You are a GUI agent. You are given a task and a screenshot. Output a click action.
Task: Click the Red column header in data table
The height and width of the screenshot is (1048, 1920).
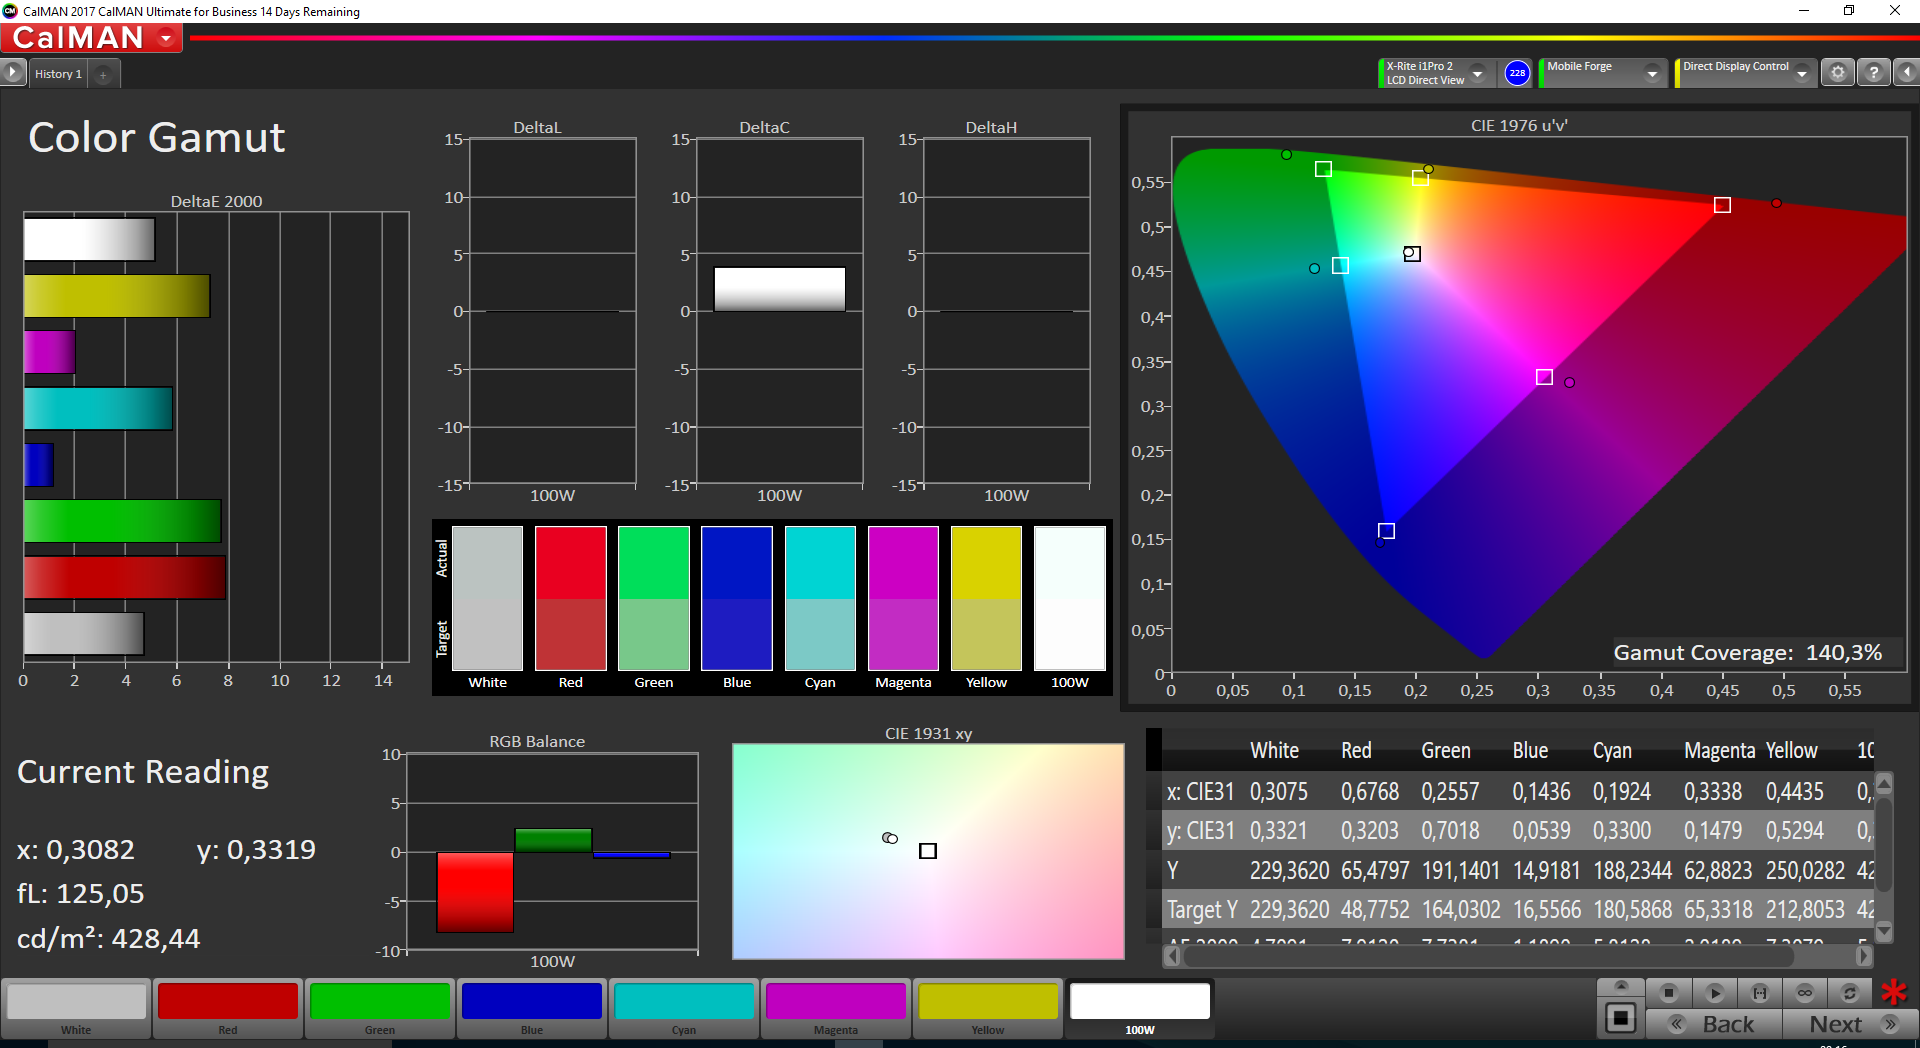1356,750
